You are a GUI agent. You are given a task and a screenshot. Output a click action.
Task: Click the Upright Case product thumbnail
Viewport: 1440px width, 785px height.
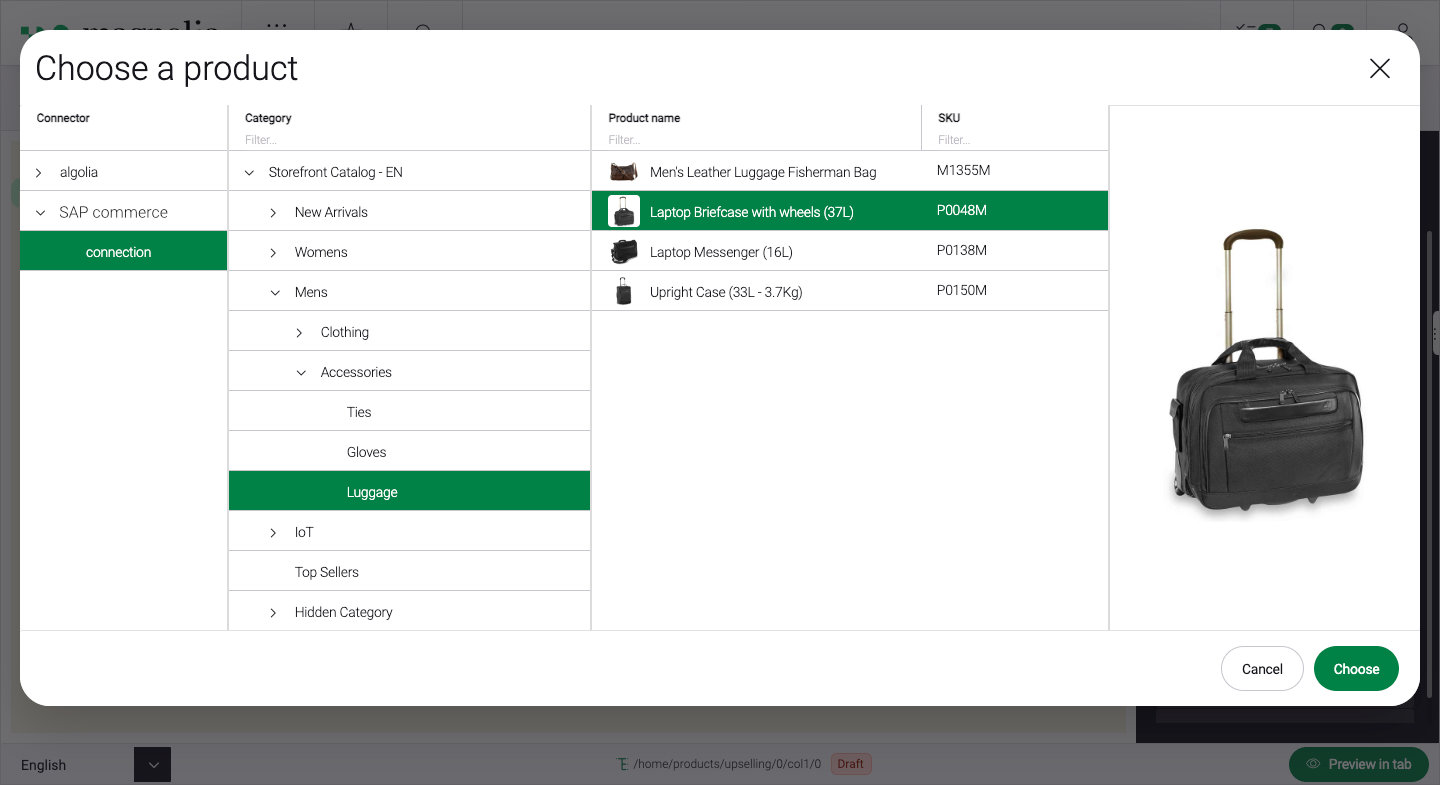coord(624,292)
